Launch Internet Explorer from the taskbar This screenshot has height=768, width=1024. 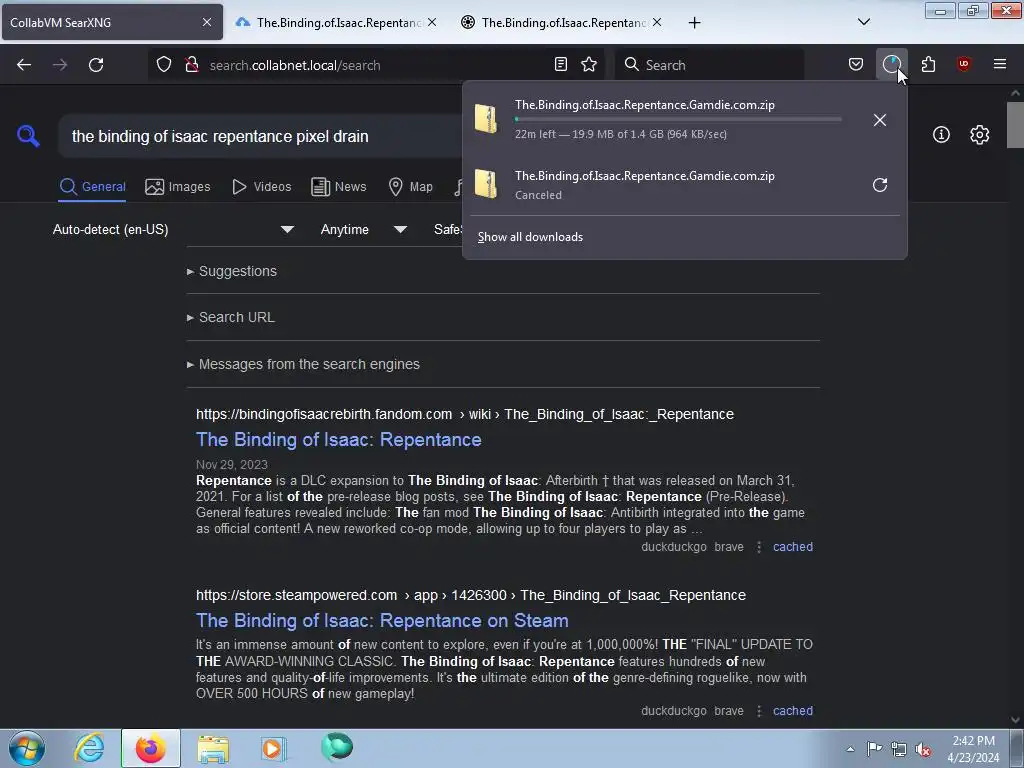89,748
